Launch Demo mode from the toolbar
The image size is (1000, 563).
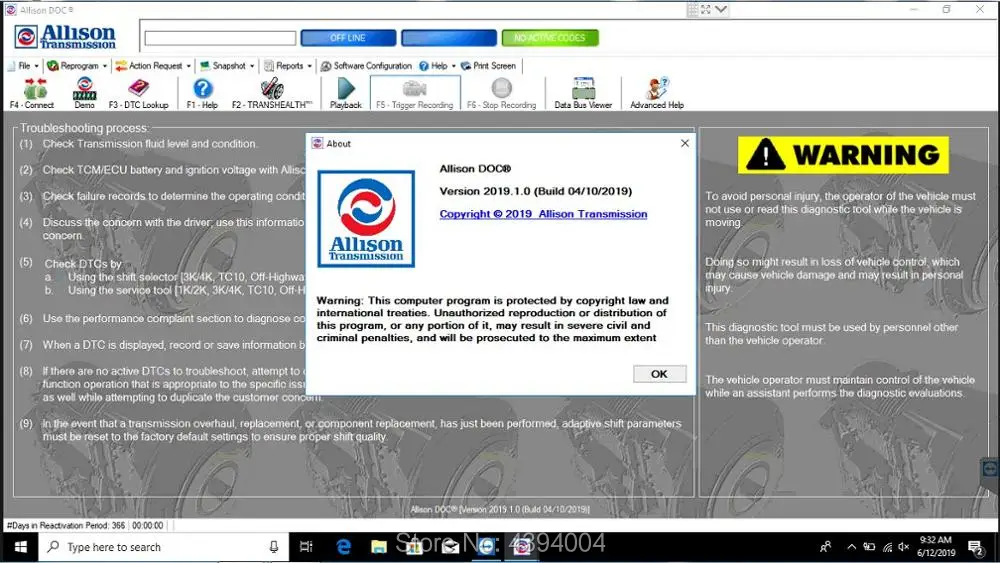(84, 93)
